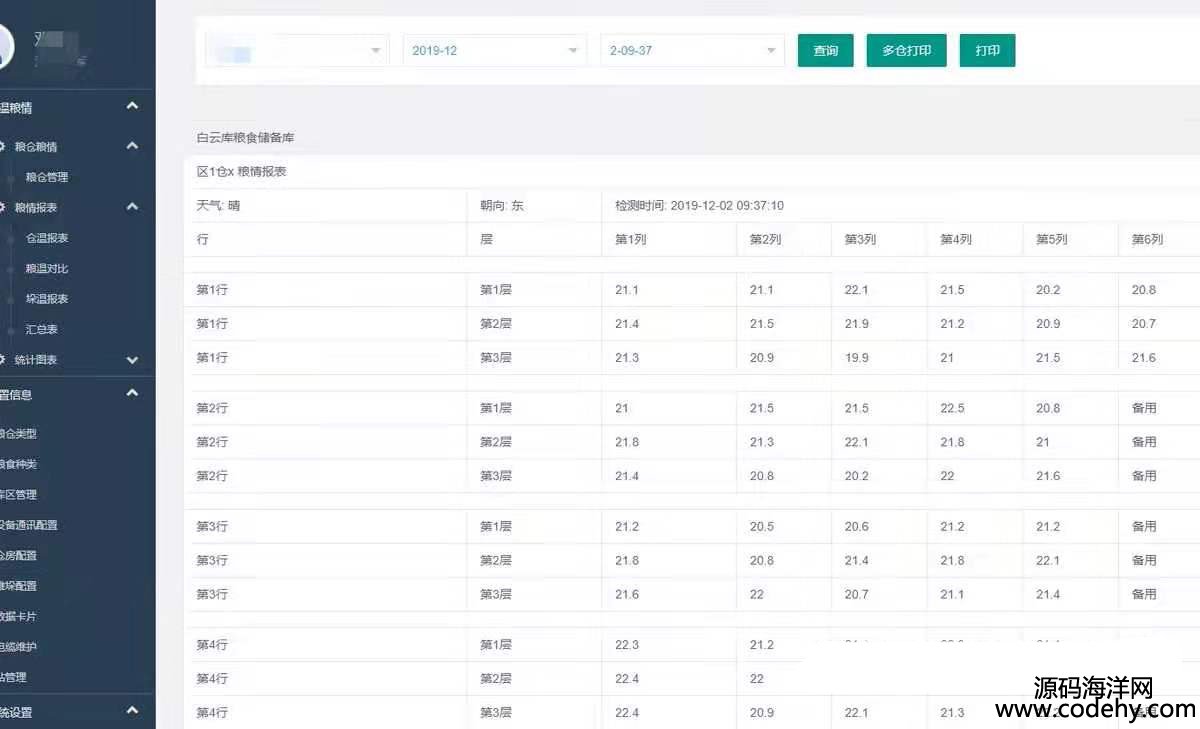Collapse the 温粮情 sidebar section chevron
This screenshot has width=1200, height=729.
[x=132, y=106]
